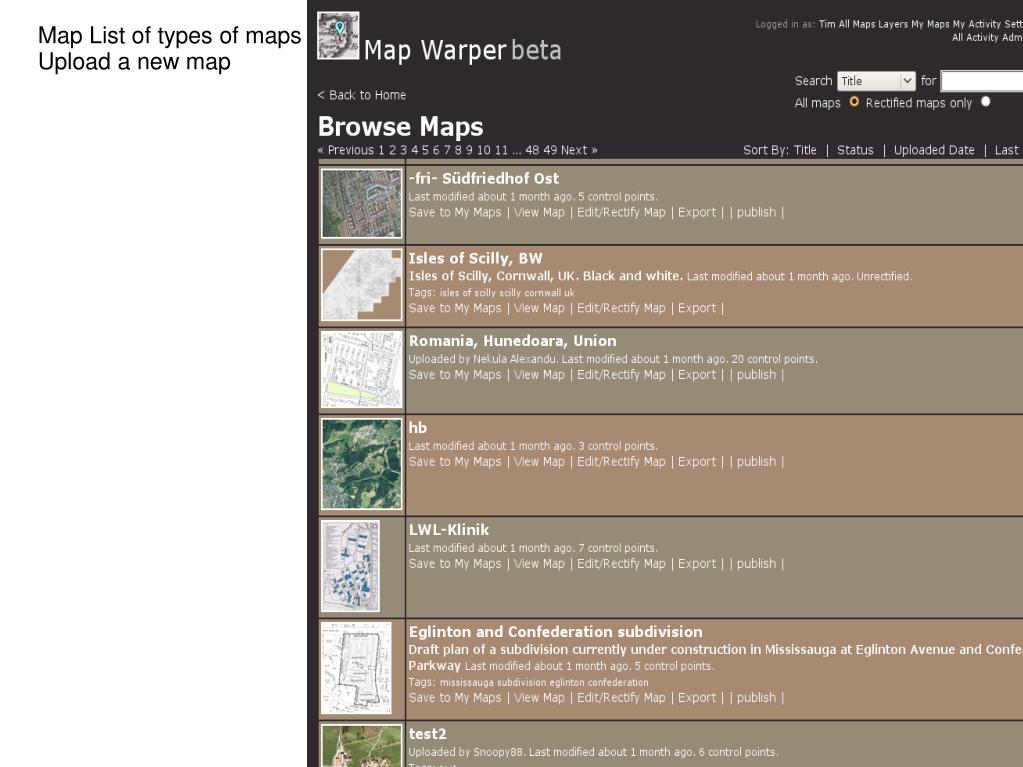Export the Isles of Scilly map
The image size is (1023, 767).
point(697,308)
